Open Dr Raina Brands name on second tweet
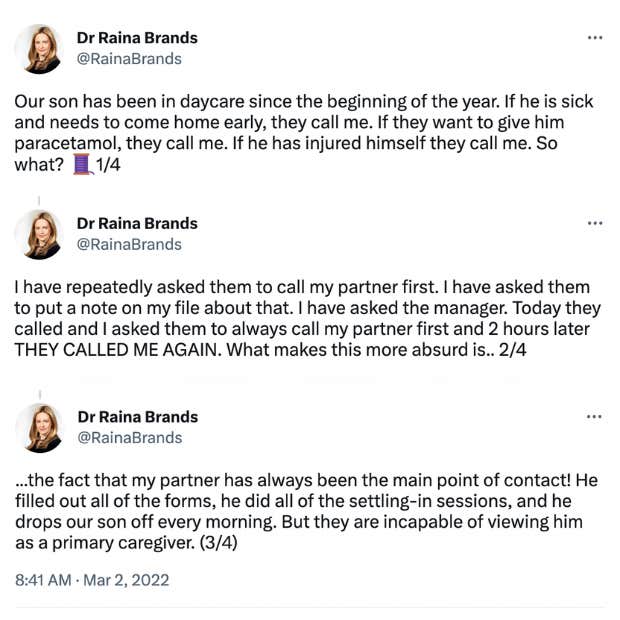The image size is (620, 620). tap(137, 223)
